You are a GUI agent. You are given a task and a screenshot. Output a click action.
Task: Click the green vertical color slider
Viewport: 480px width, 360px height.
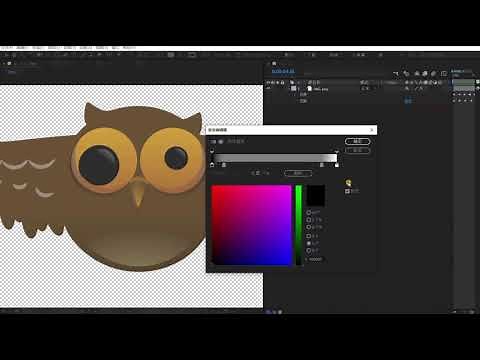pyautogui.click(x=299, y=225)
